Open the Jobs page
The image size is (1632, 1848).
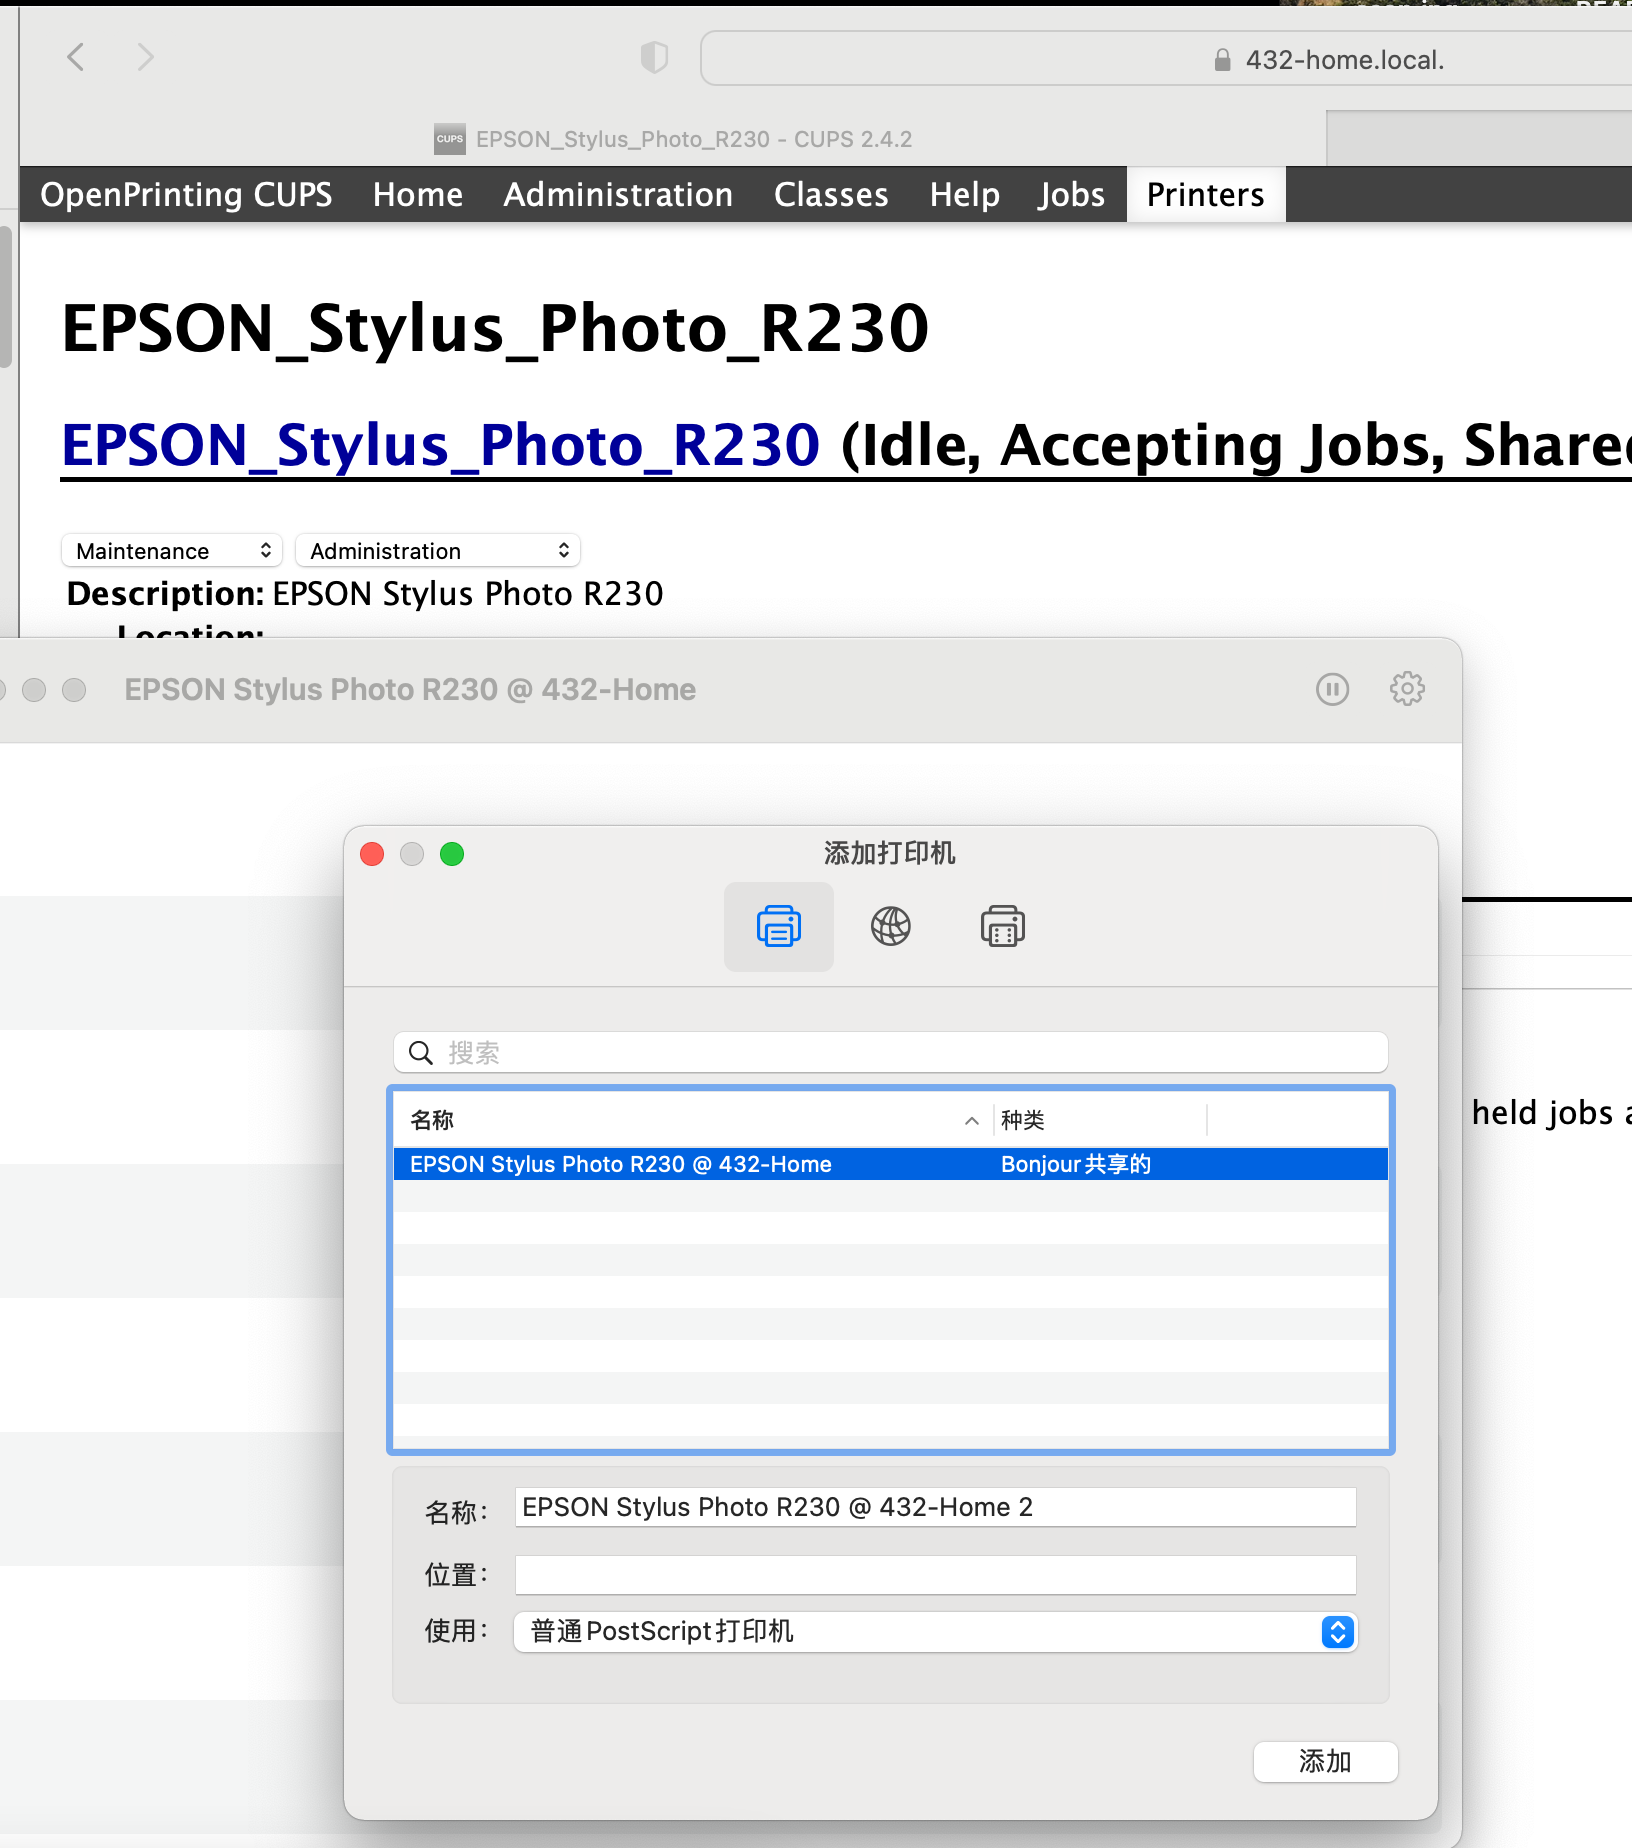coord(1072,194)
